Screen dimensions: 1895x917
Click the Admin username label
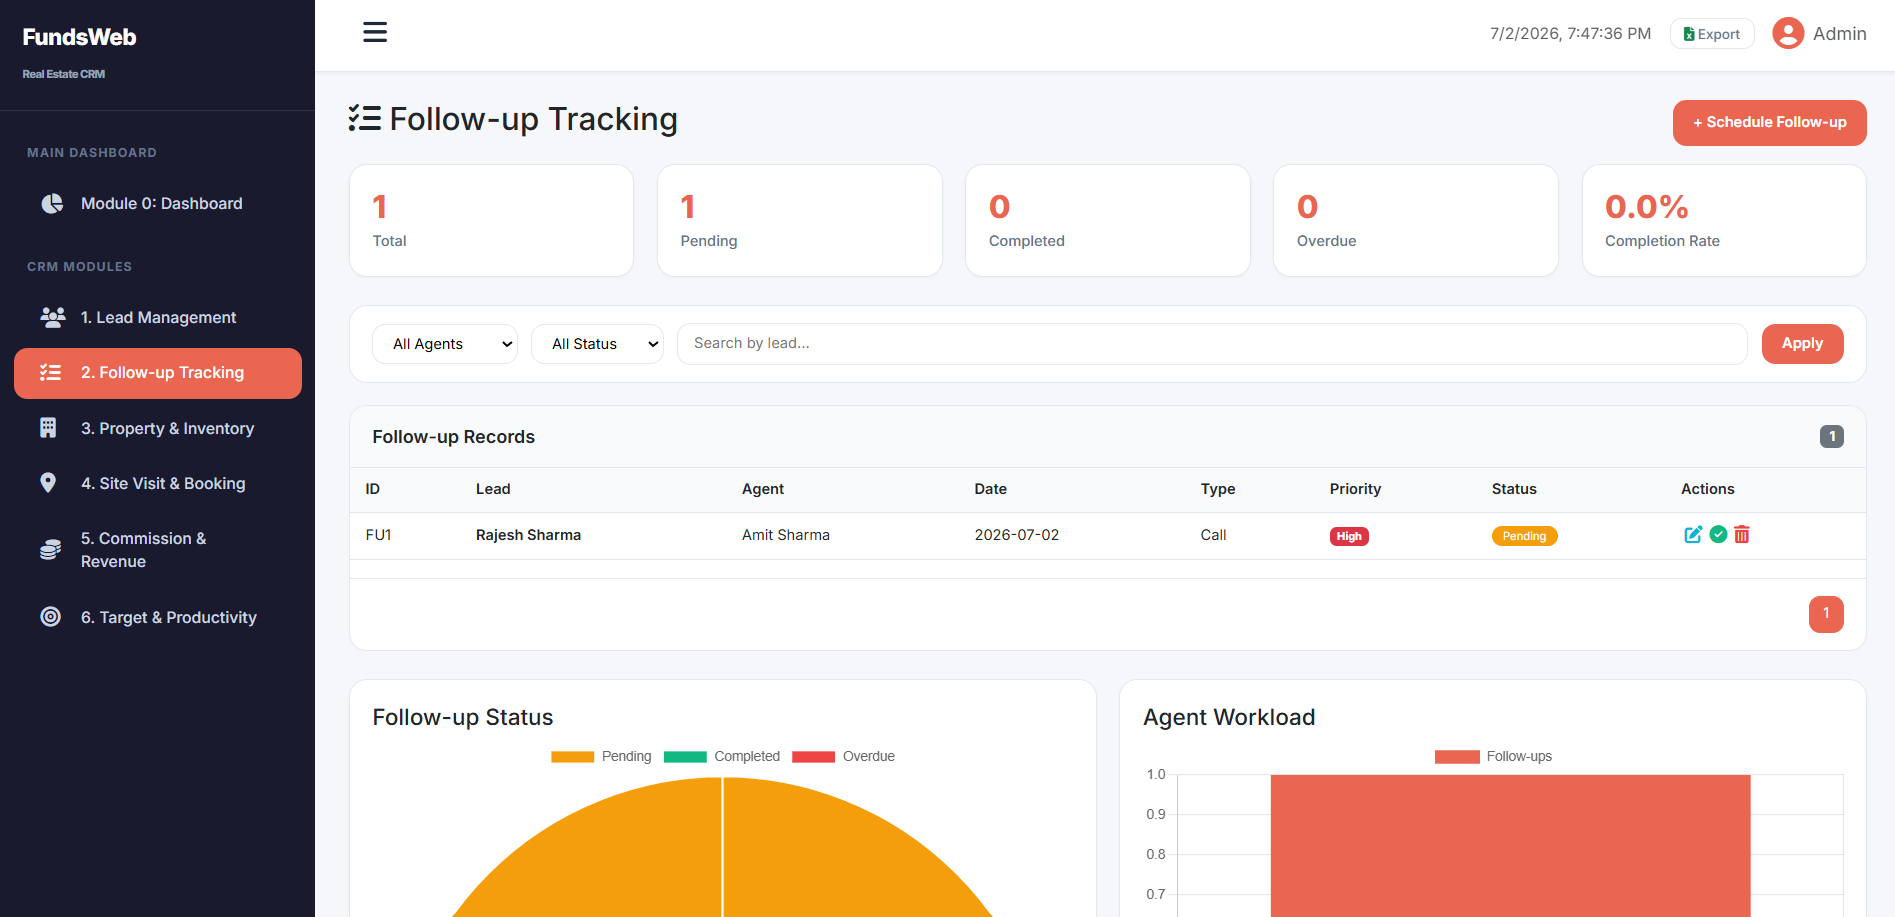pos(1839,34)
